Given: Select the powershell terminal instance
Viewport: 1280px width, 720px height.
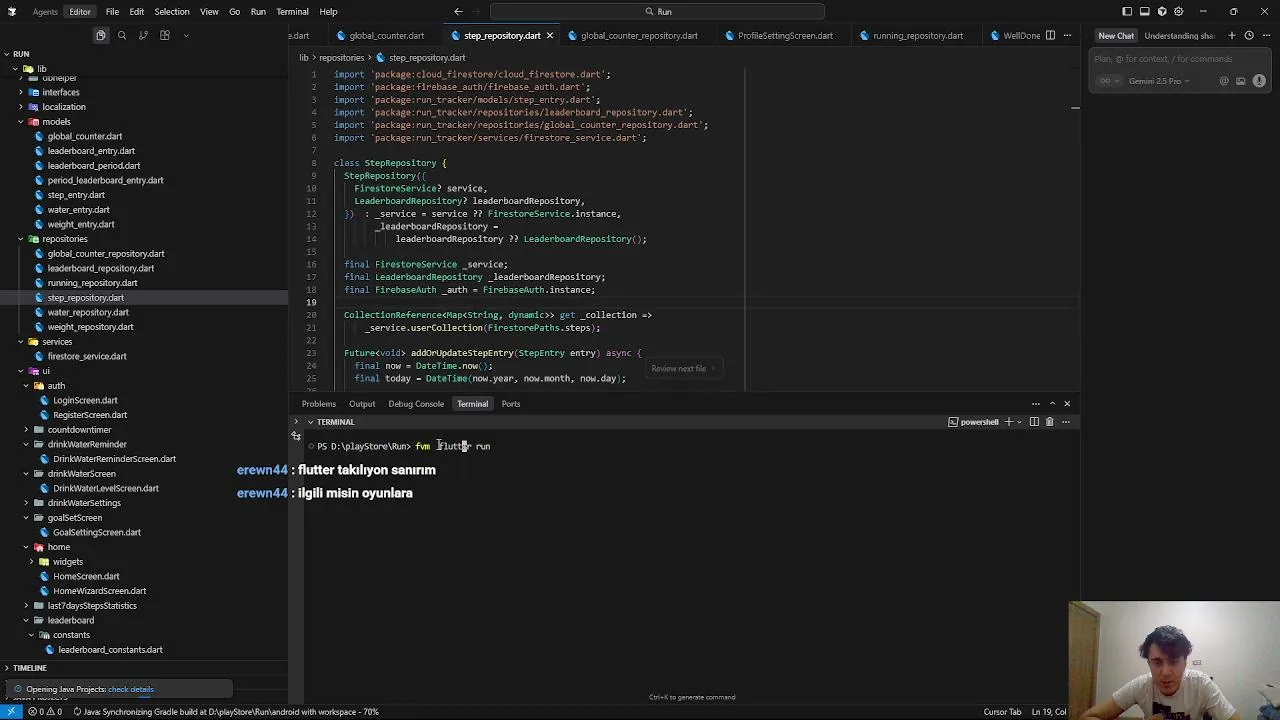Looking at the screenshot, I should pos(974,422).
